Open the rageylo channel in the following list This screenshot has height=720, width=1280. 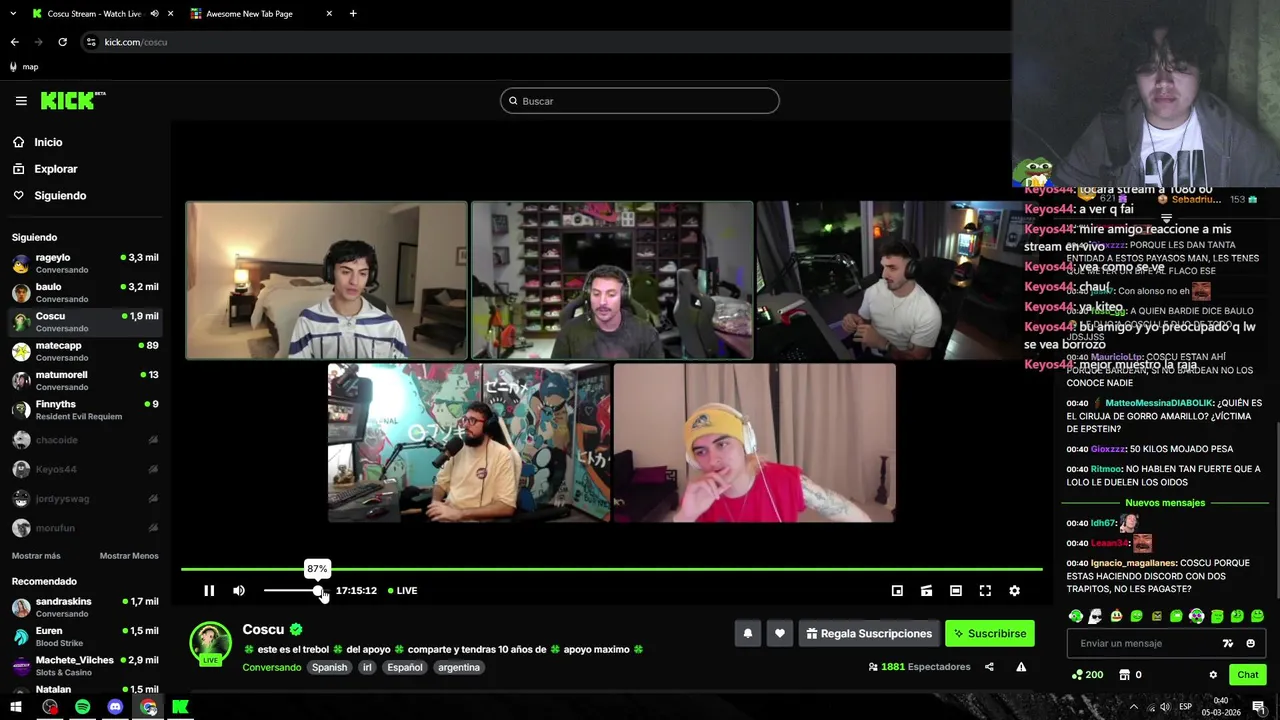point(85,263)
